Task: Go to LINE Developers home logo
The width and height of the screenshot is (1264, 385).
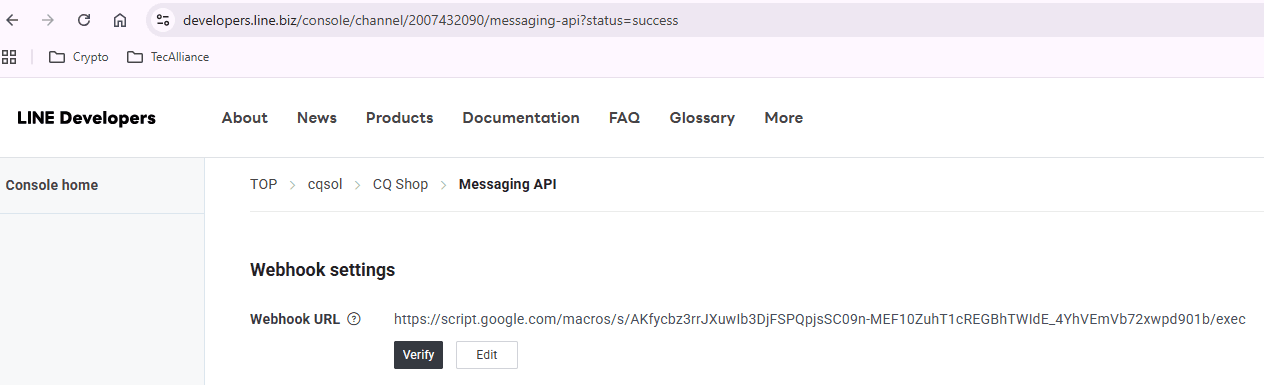Action: (x=86, y=118)
